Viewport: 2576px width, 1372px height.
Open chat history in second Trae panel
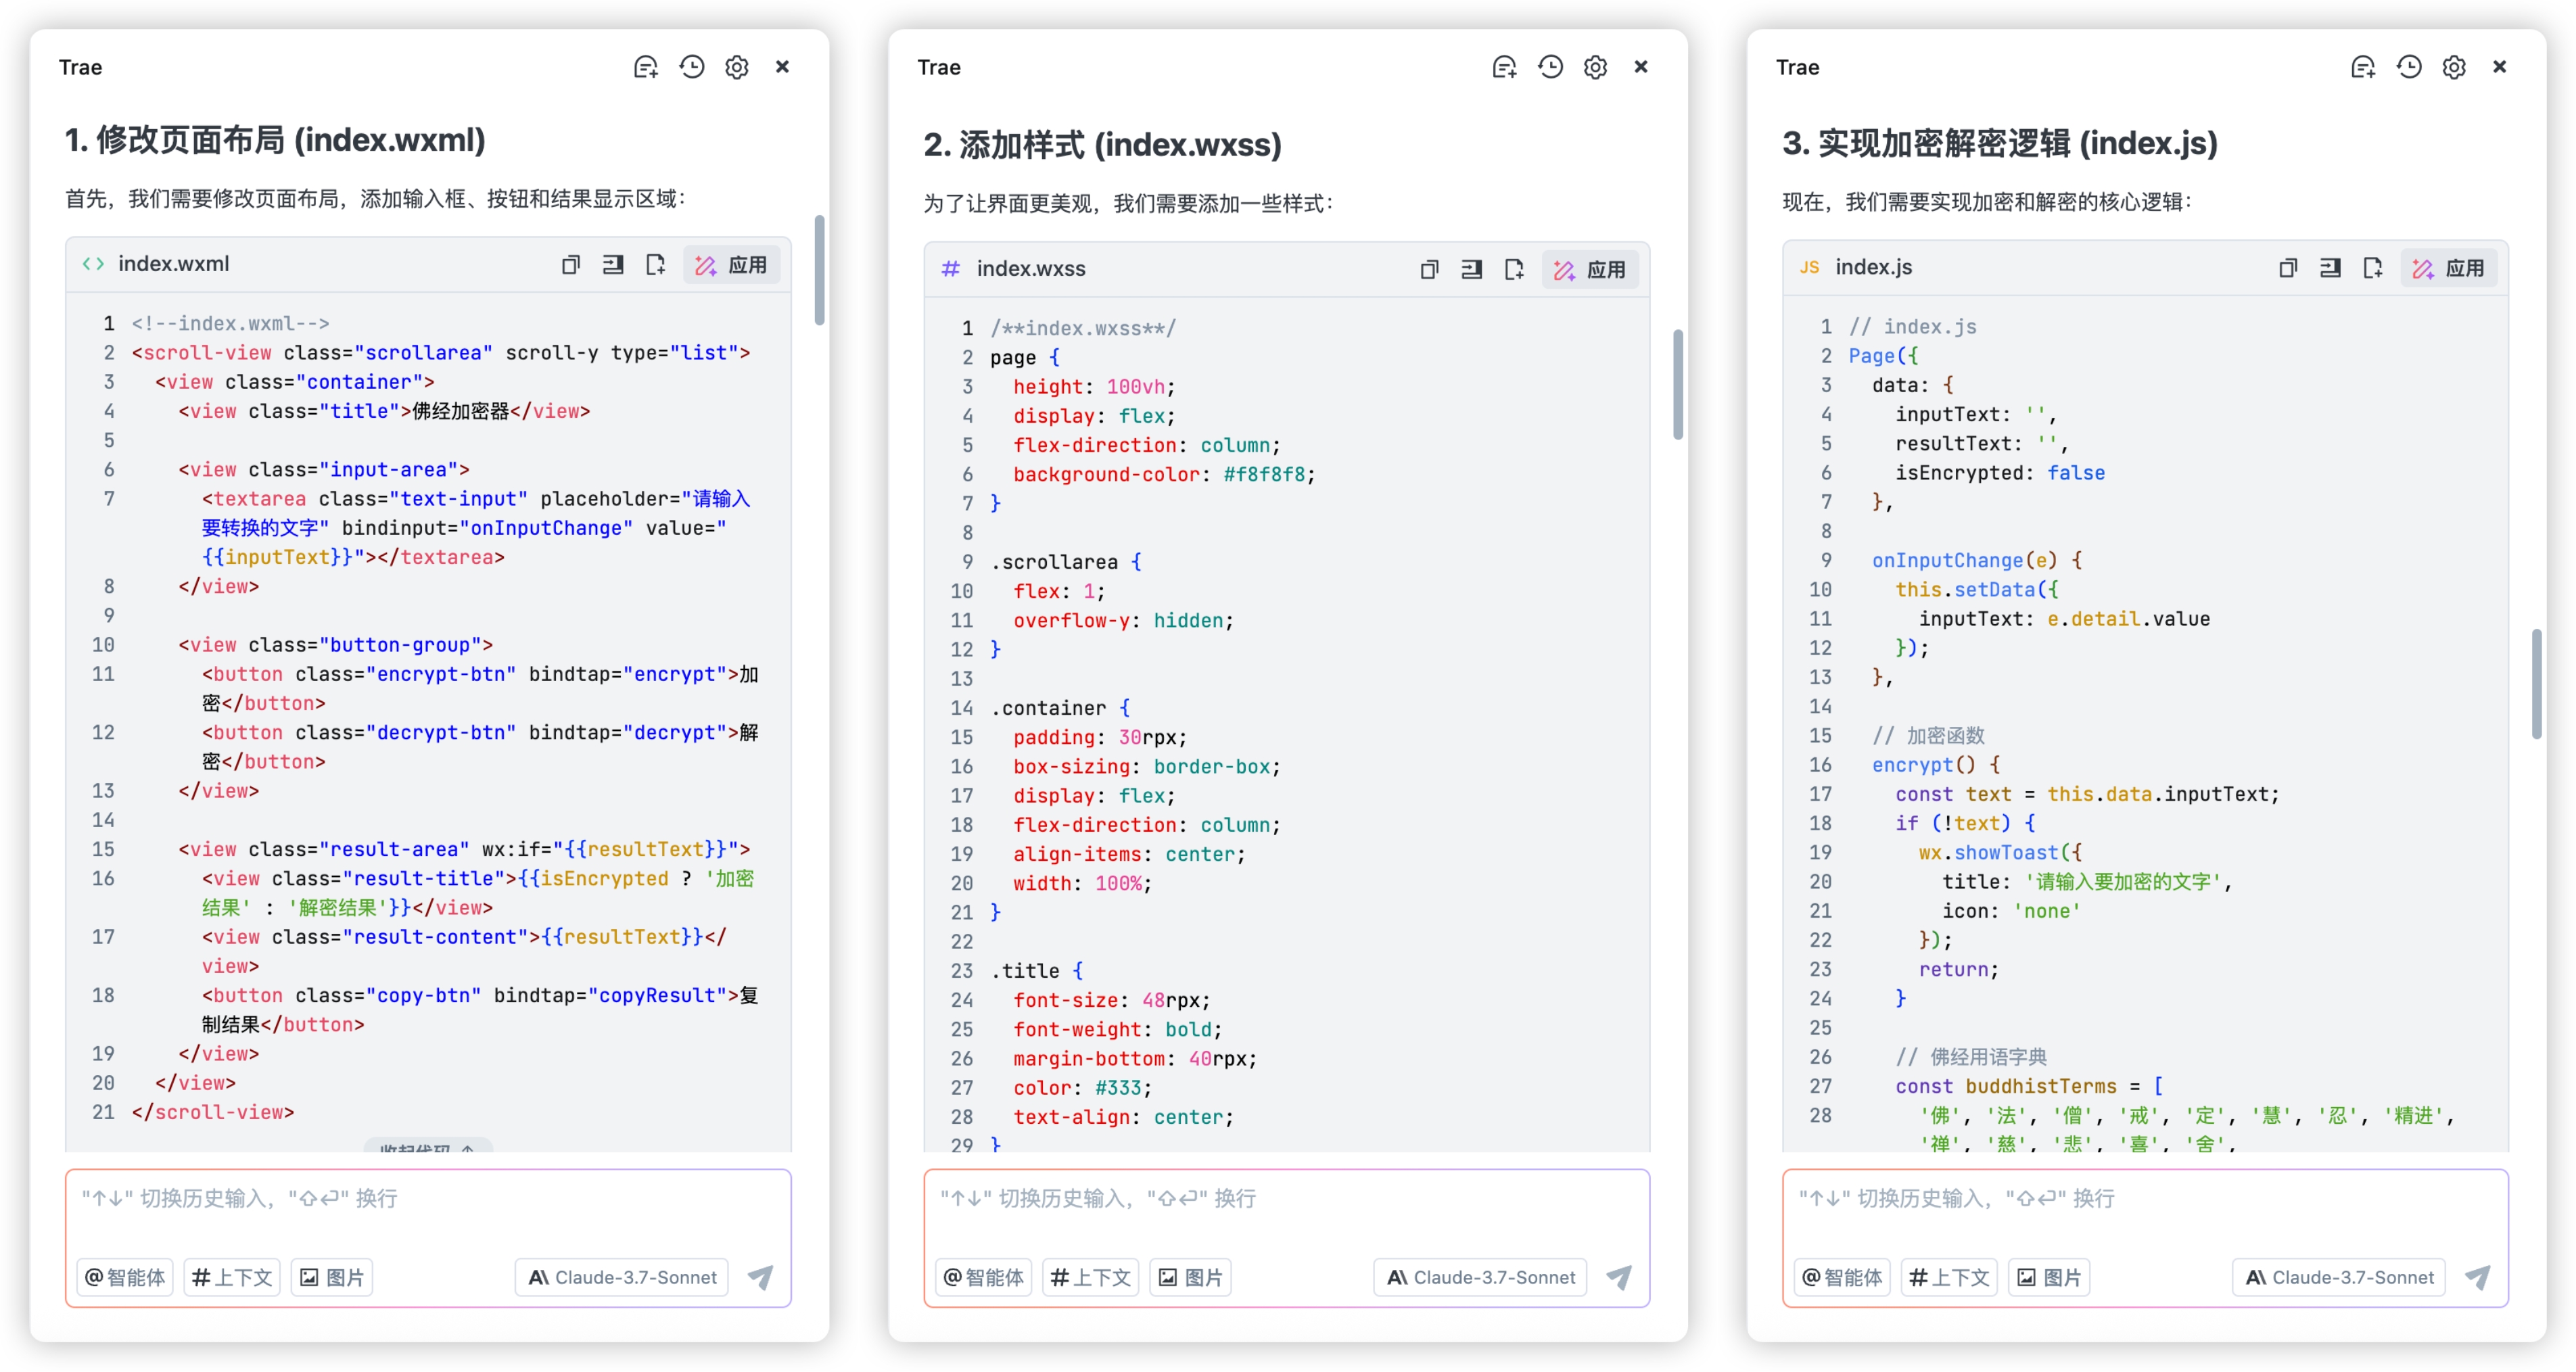point(1550,67)
